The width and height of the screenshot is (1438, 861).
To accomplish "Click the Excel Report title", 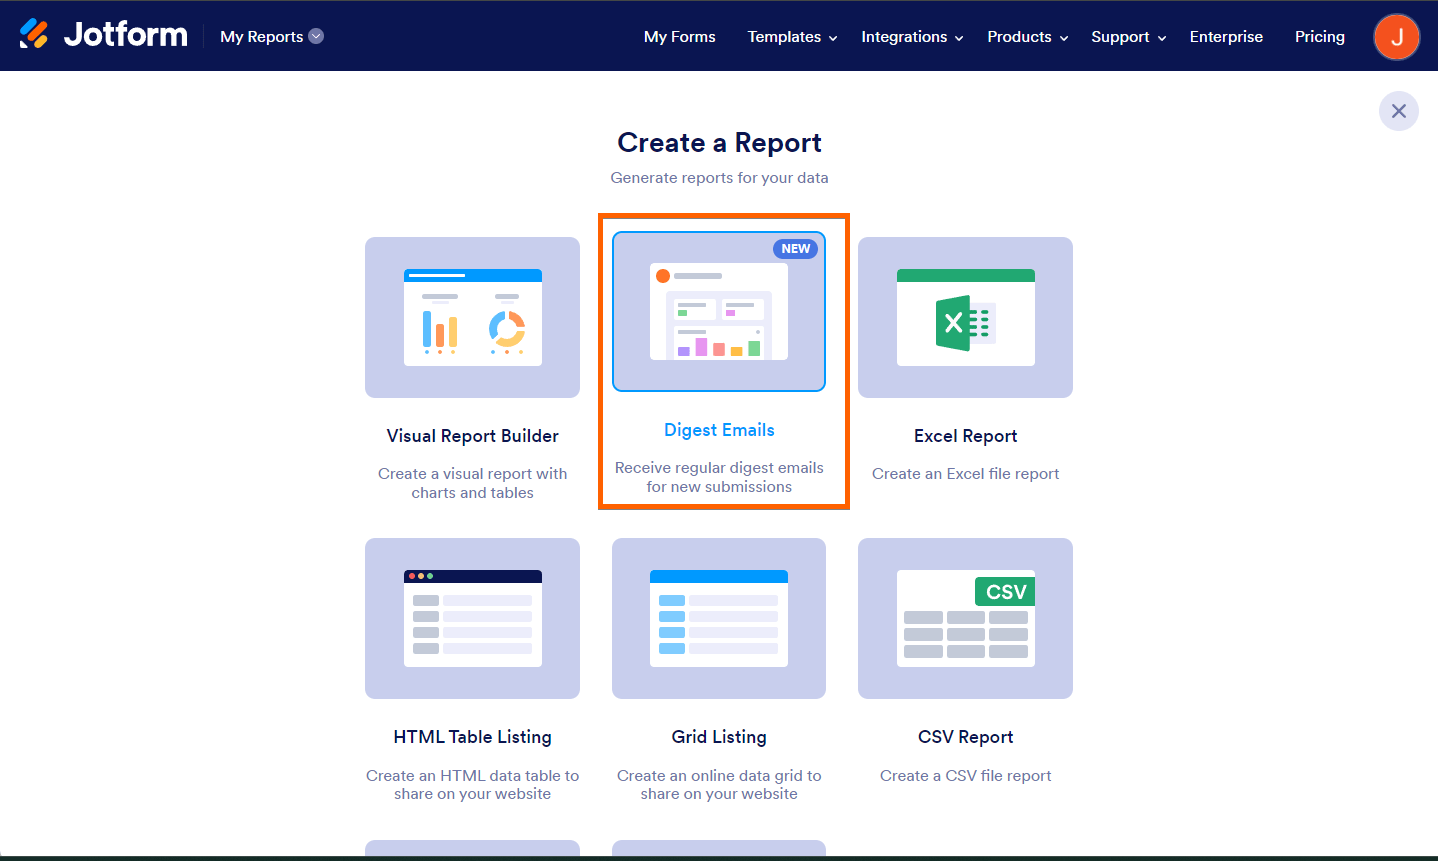I will [966, 436].
